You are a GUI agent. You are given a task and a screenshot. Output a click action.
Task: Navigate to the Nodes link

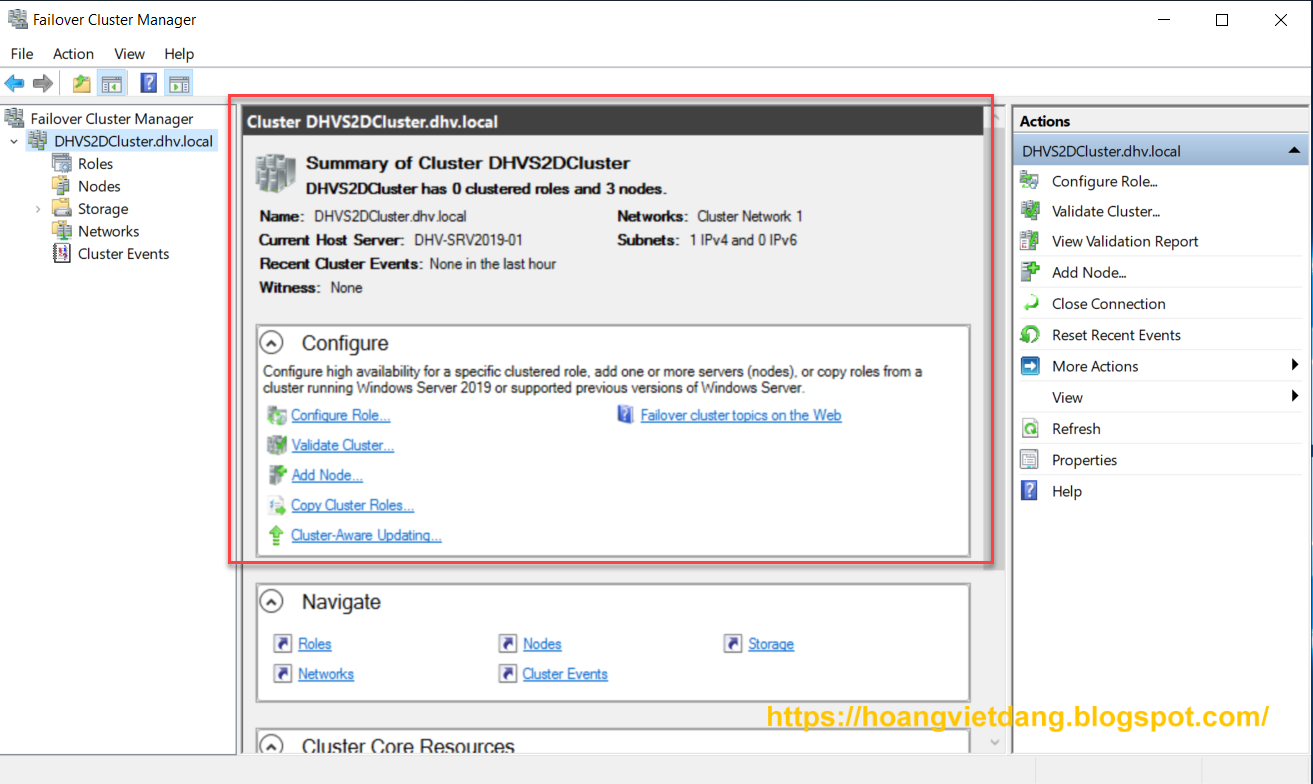point(542,644)
